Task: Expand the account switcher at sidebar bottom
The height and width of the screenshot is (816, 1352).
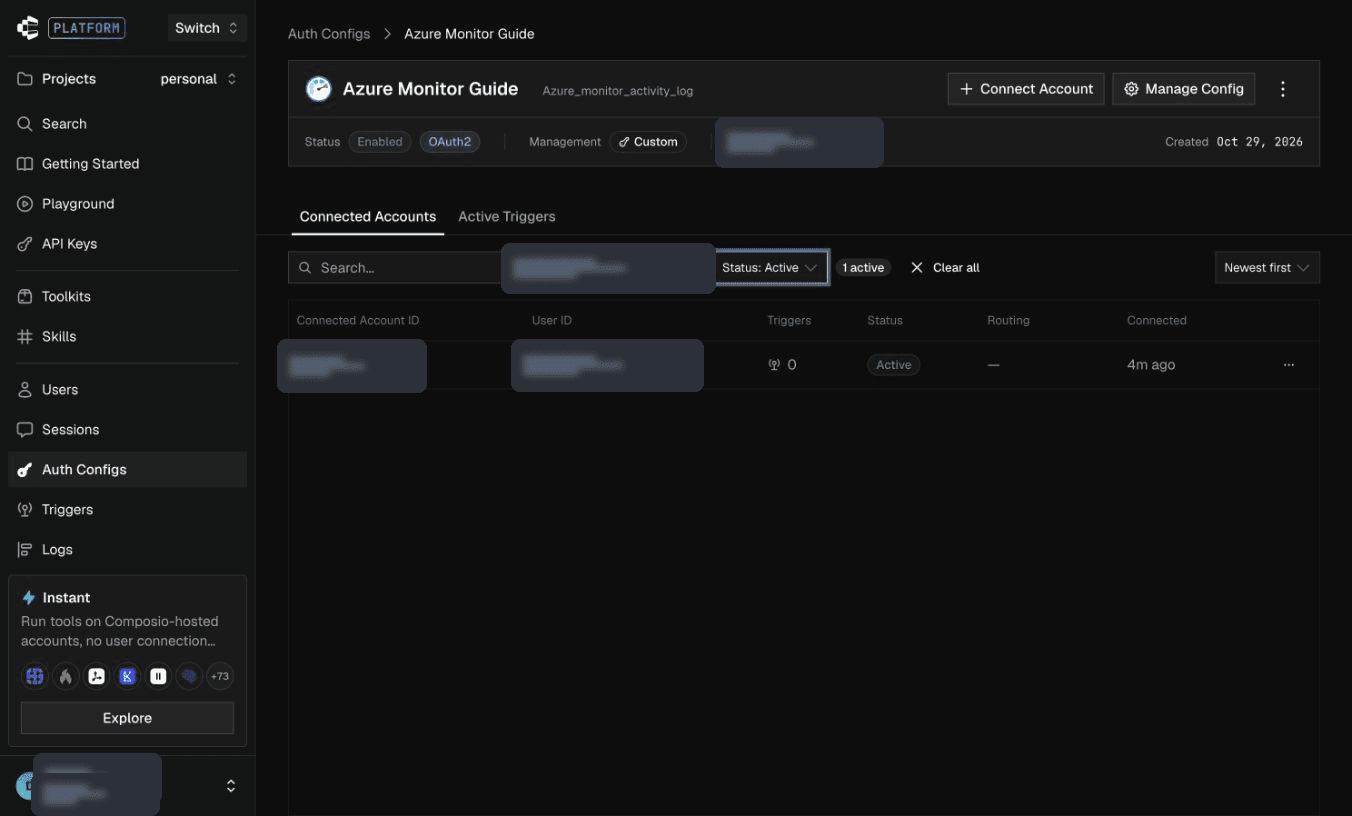Action: coord(231,786)
